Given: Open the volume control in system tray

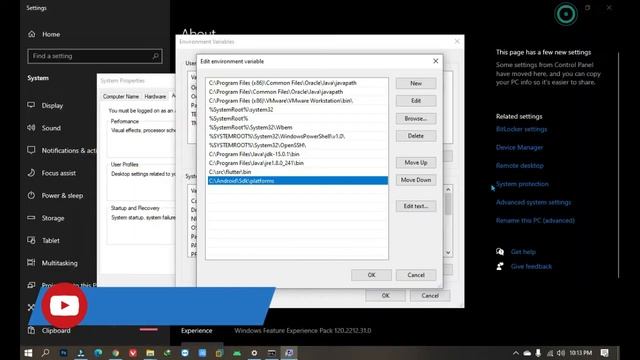Looking at the screenshot, I should click(x=561, y=353).
